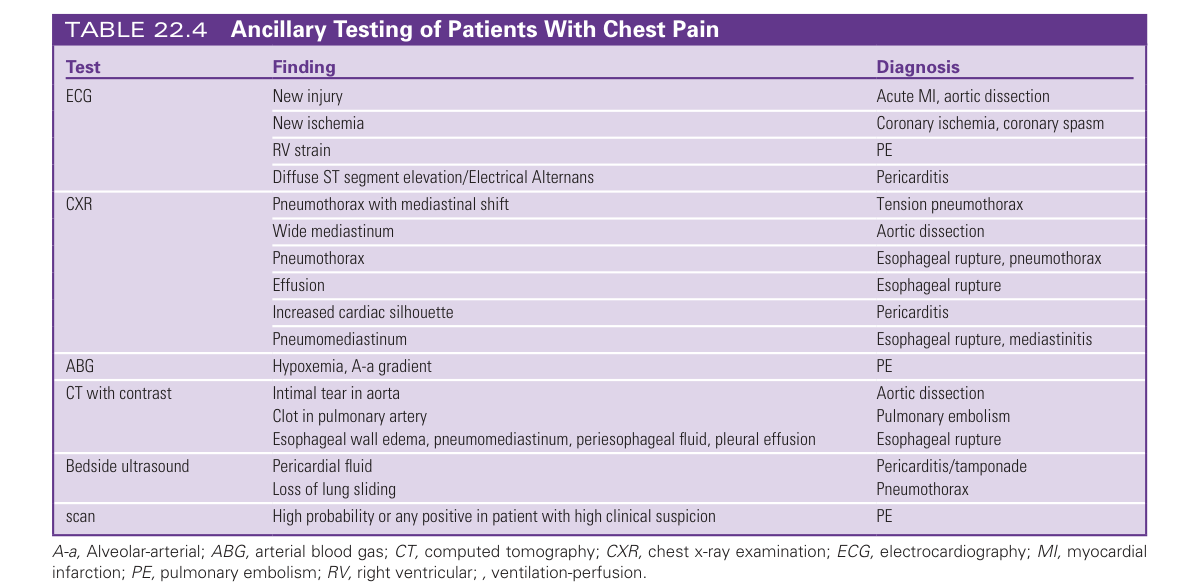1197x588 pixels.
Task: Select "Coronary ischemia, coronary spasm" diagnosis
Action: (990, 124)
